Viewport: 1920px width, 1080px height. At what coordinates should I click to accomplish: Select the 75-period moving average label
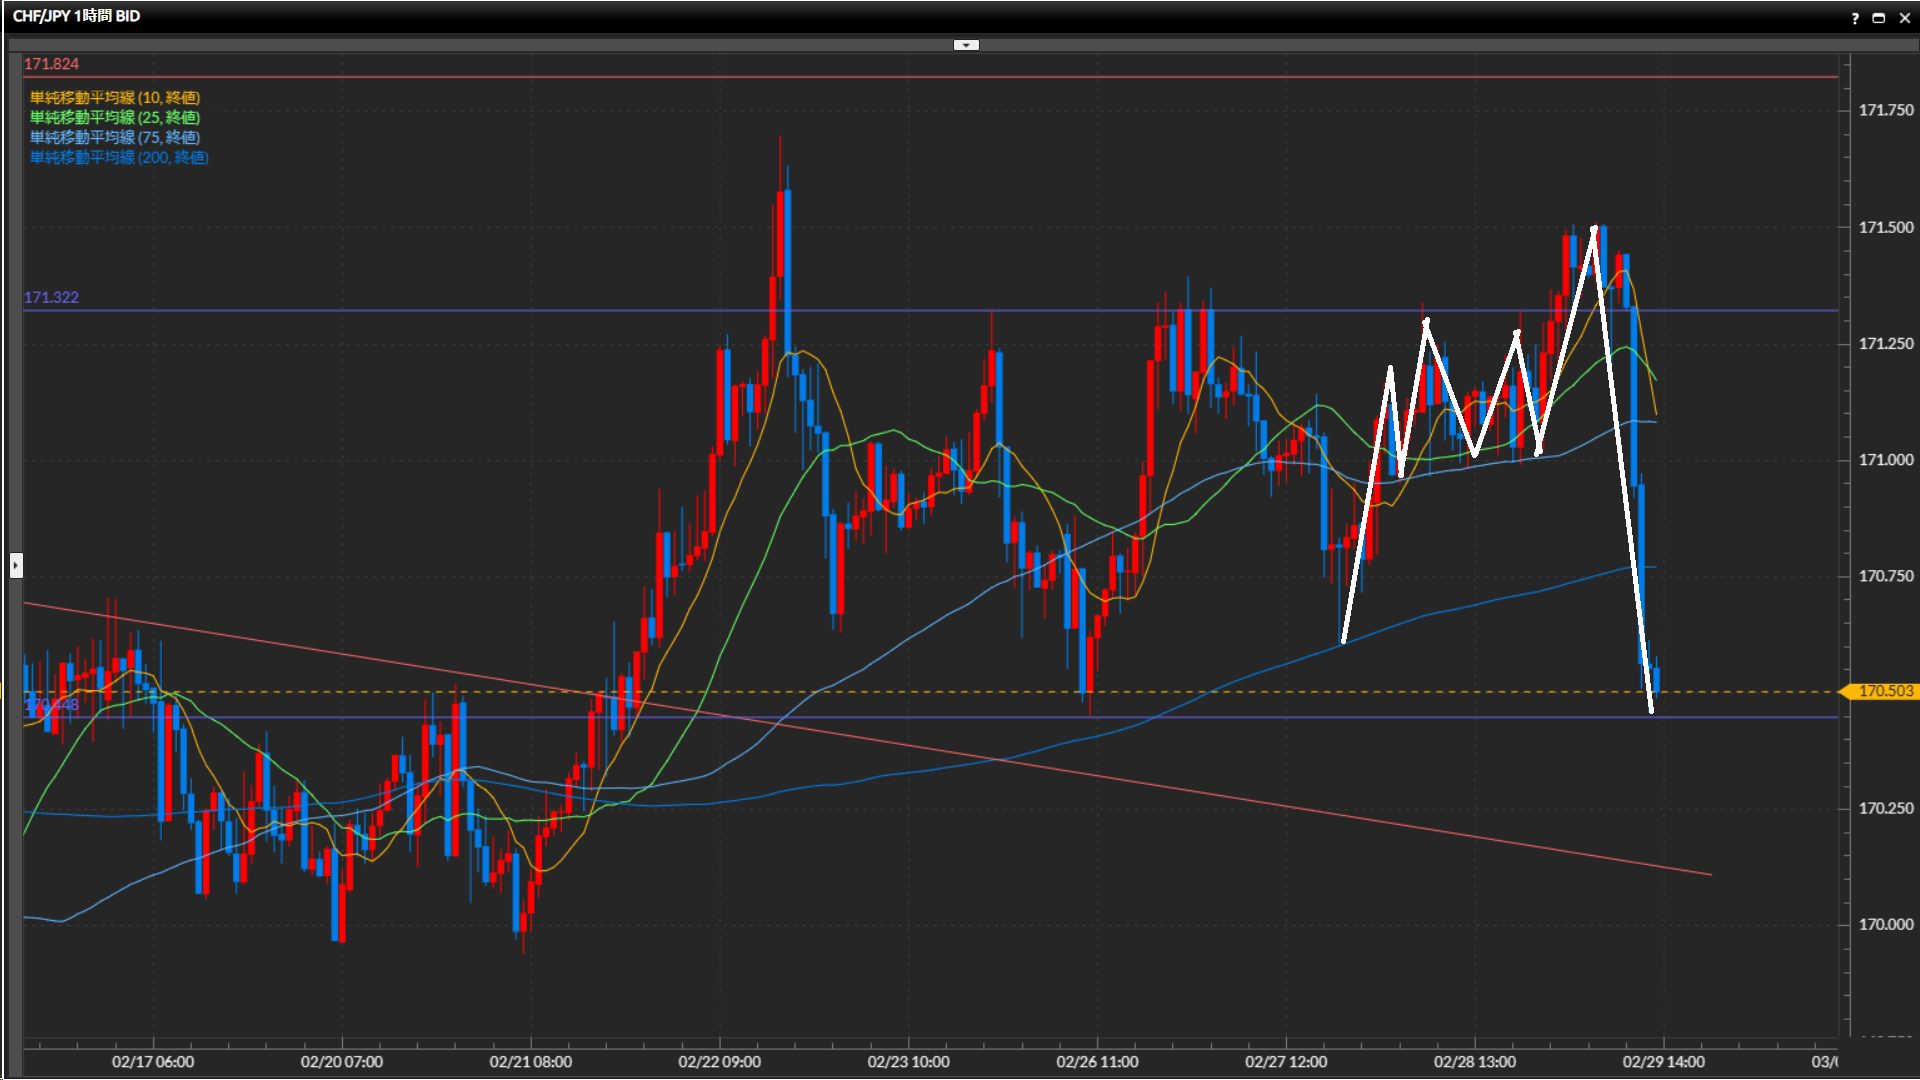pos(115,137)
